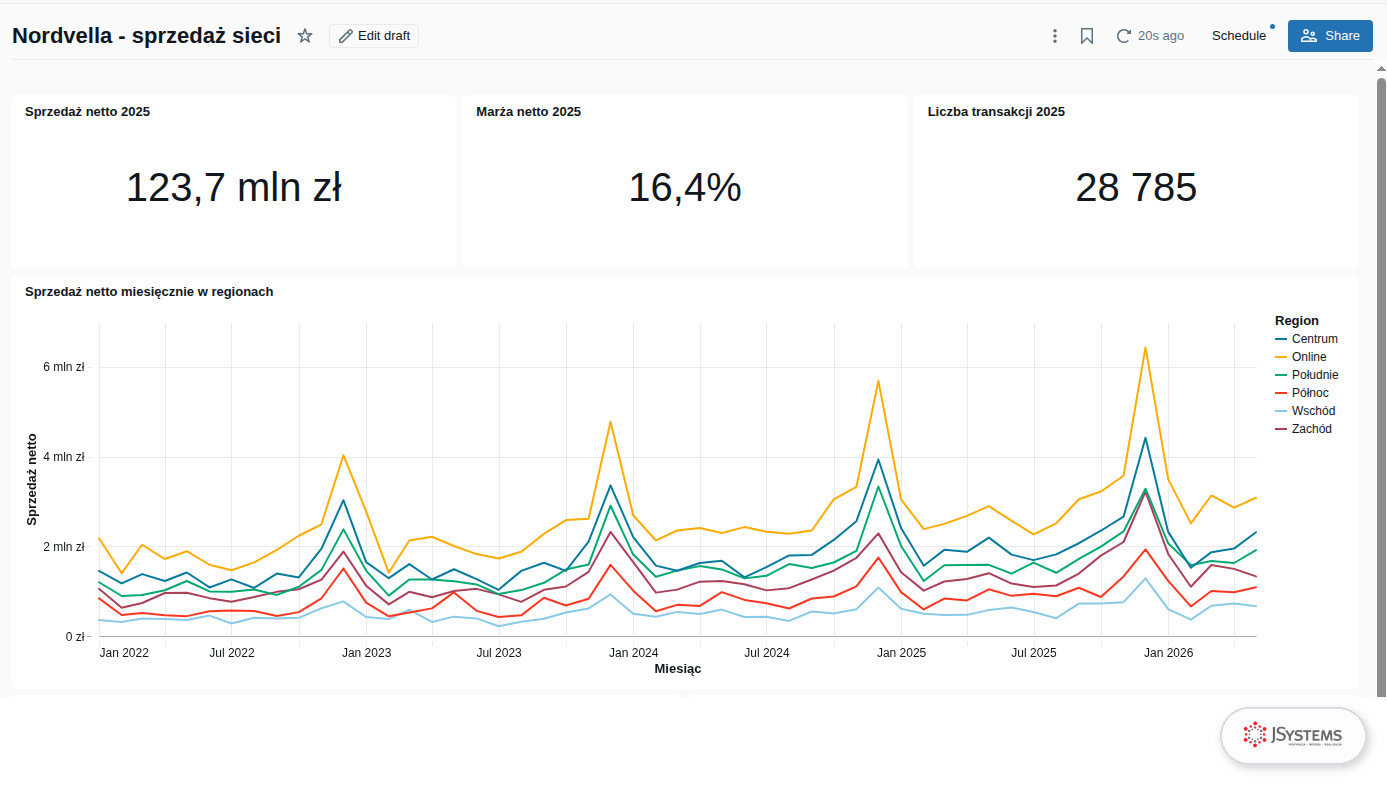Image resolution: width=1387 pixels, height=785 pixels.
Task: Click the 123,7 mln zł sales value
Action: tap(234, 188)
